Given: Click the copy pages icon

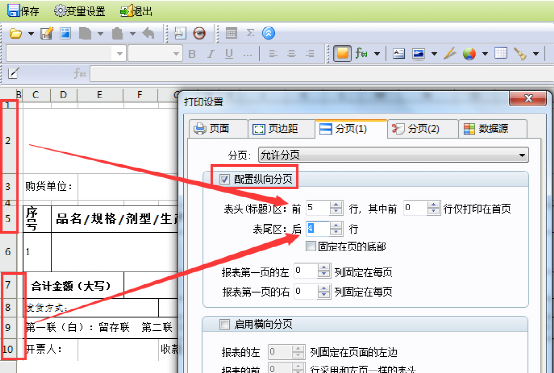Looking at the screenshot, I should (85, 34).
